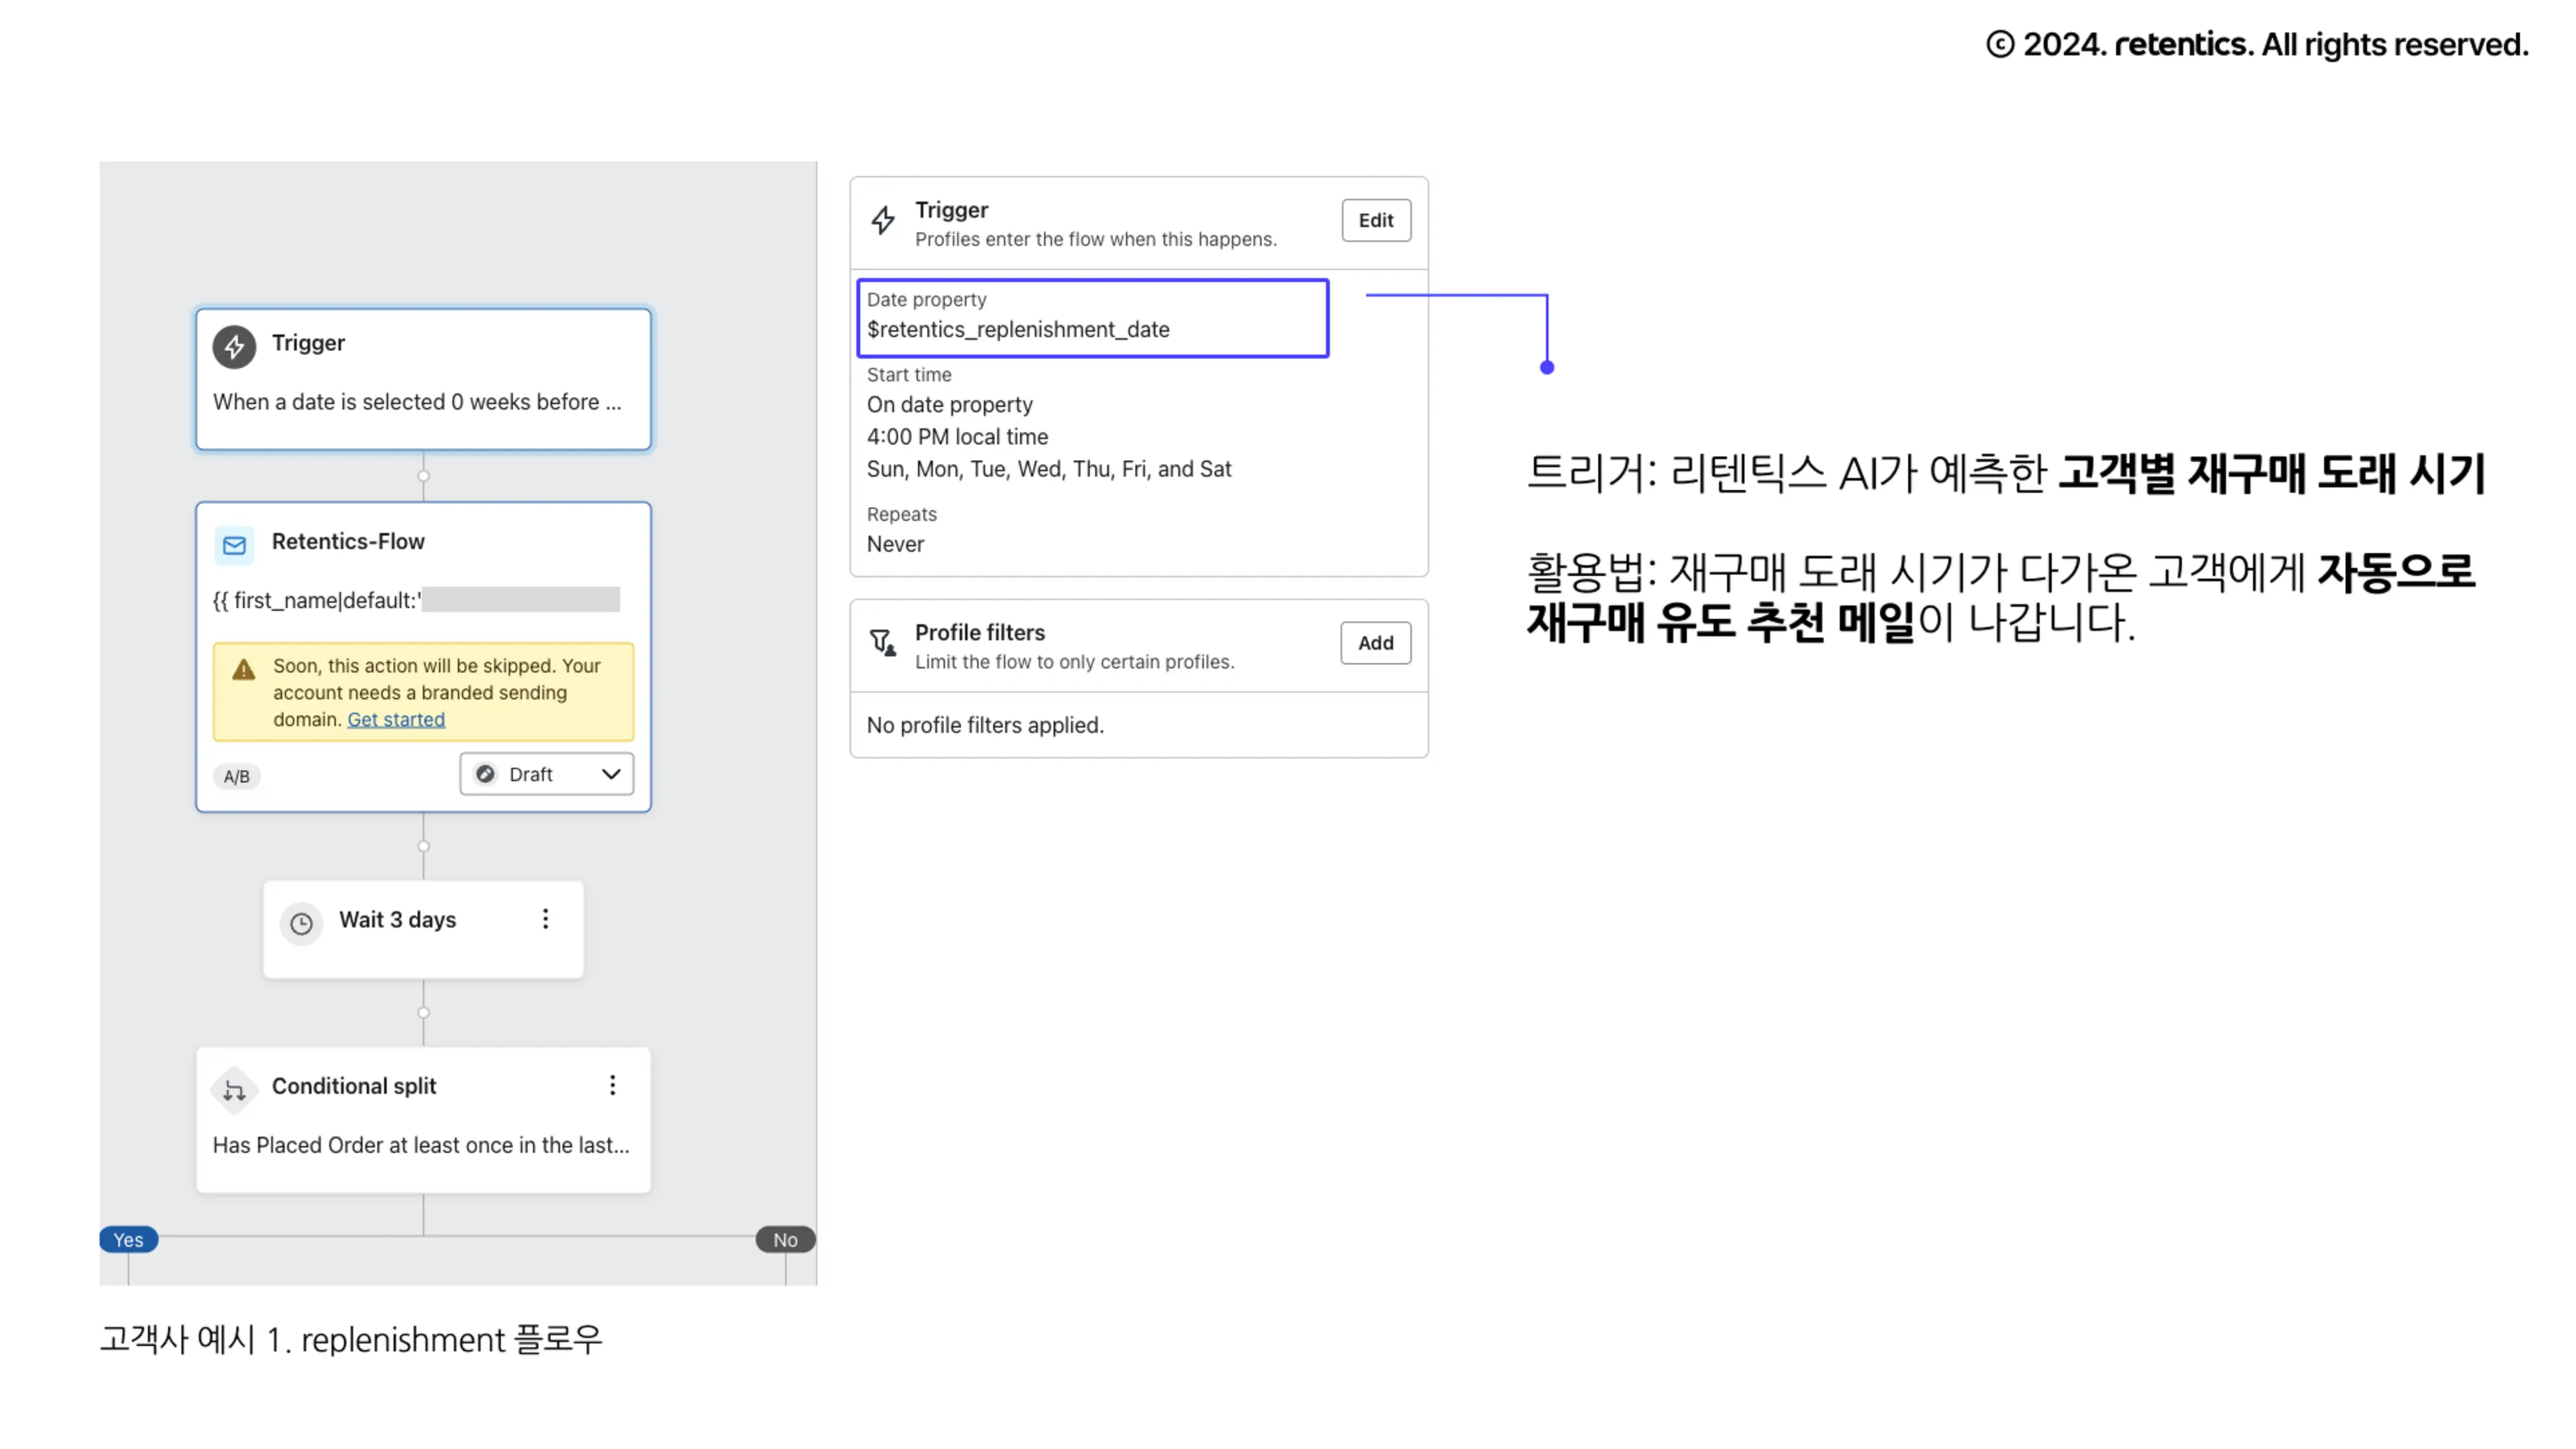The height and width of the screenshot is (1449, 2576).
Task: Click the warning triangle icon in yellow notice
Action: (243, 669)
